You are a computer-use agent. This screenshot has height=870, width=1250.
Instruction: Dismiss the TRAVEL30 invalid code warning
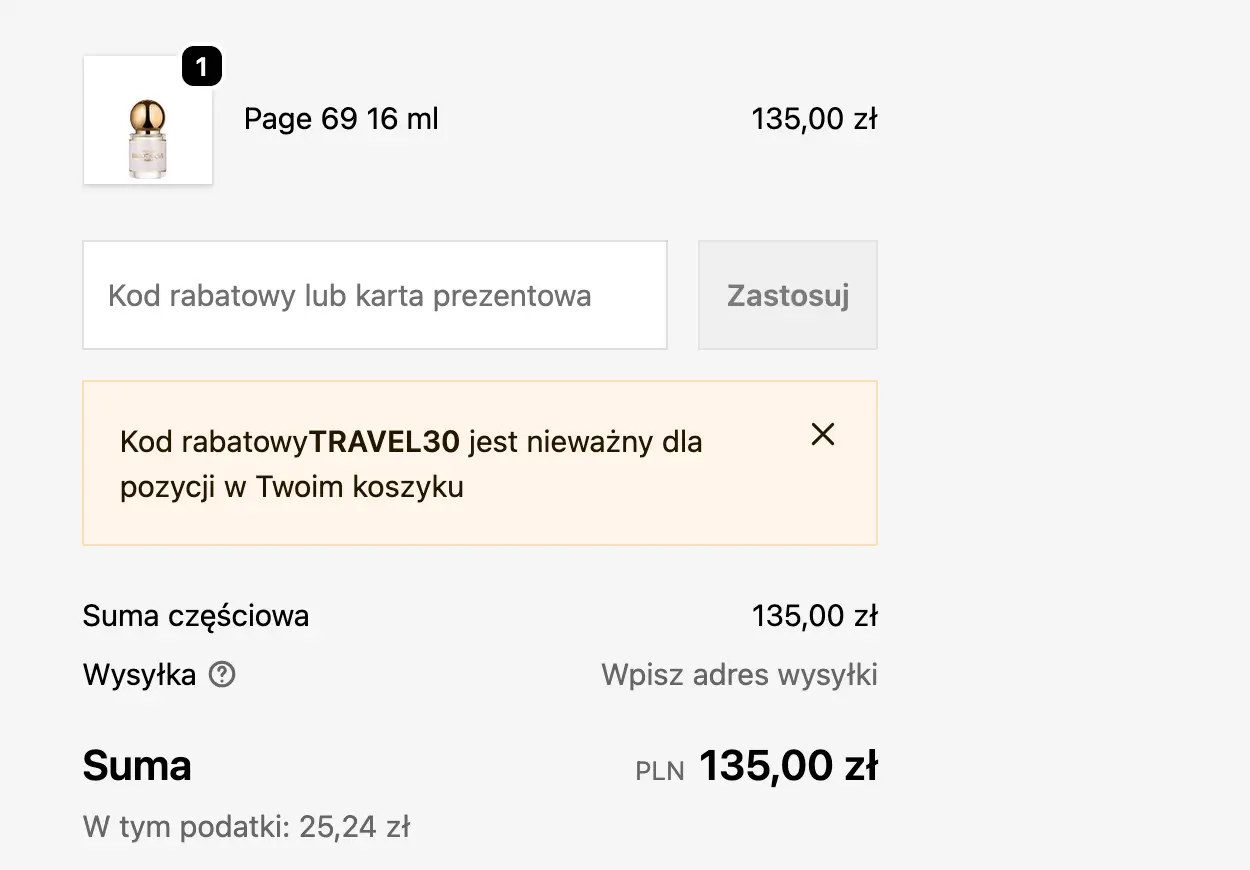823,434
